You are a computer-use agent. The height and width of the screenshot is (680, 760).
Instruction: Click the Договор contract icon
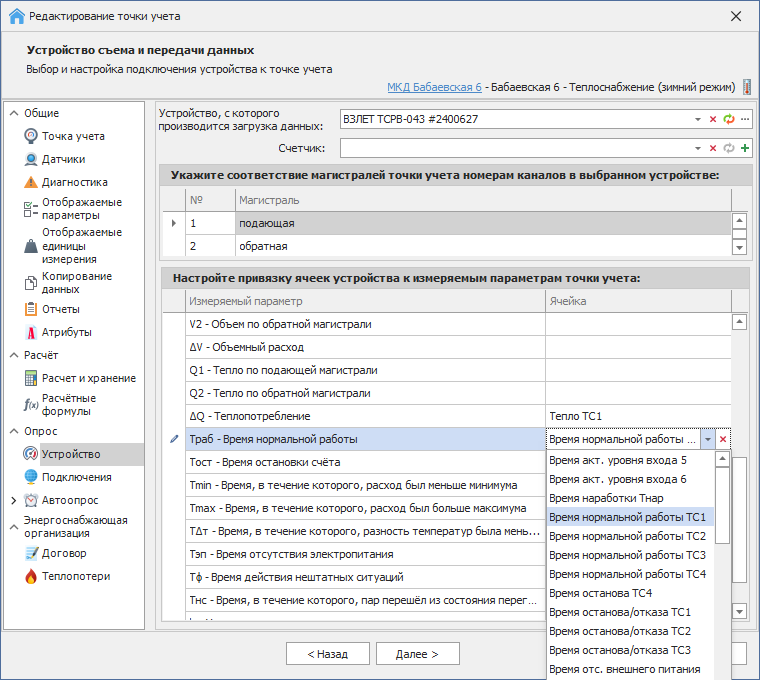31,553
